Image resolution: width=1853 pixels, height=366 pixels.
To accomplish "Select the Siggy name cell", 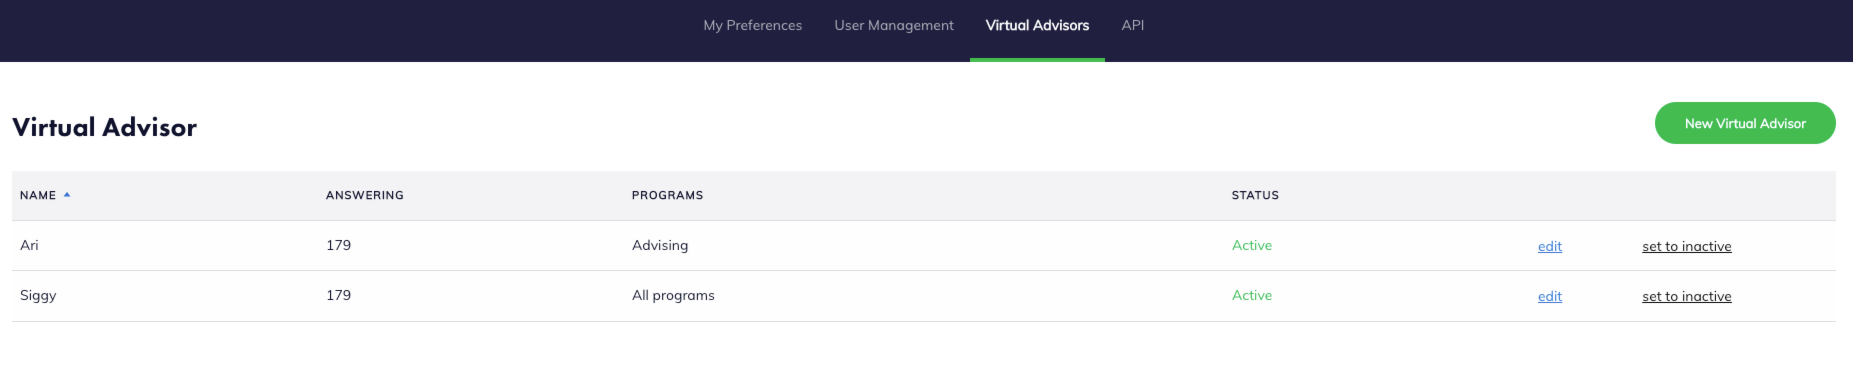I will click(x=38, y=295).
